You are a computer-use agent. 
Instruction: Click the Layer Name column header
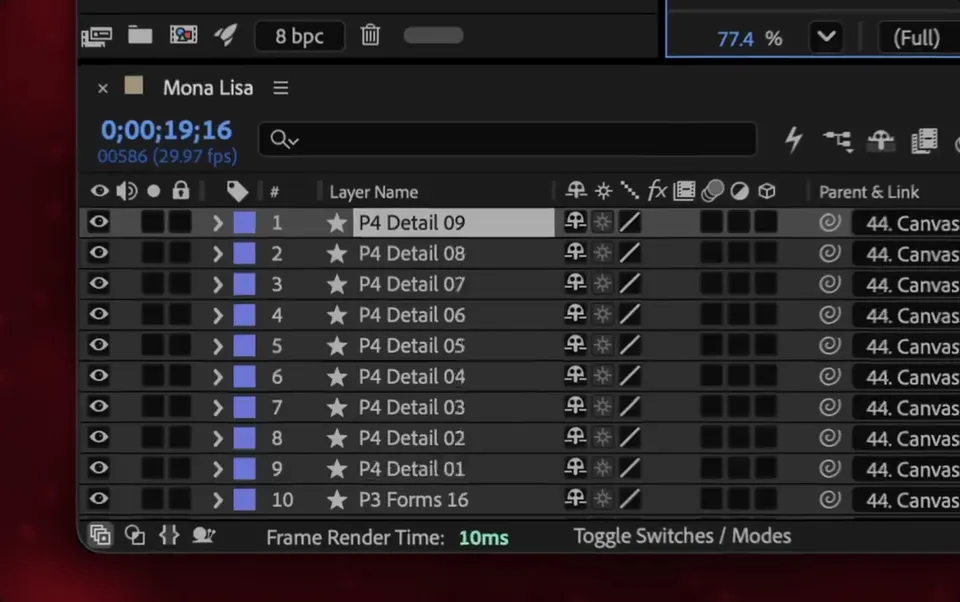[373, 192]
